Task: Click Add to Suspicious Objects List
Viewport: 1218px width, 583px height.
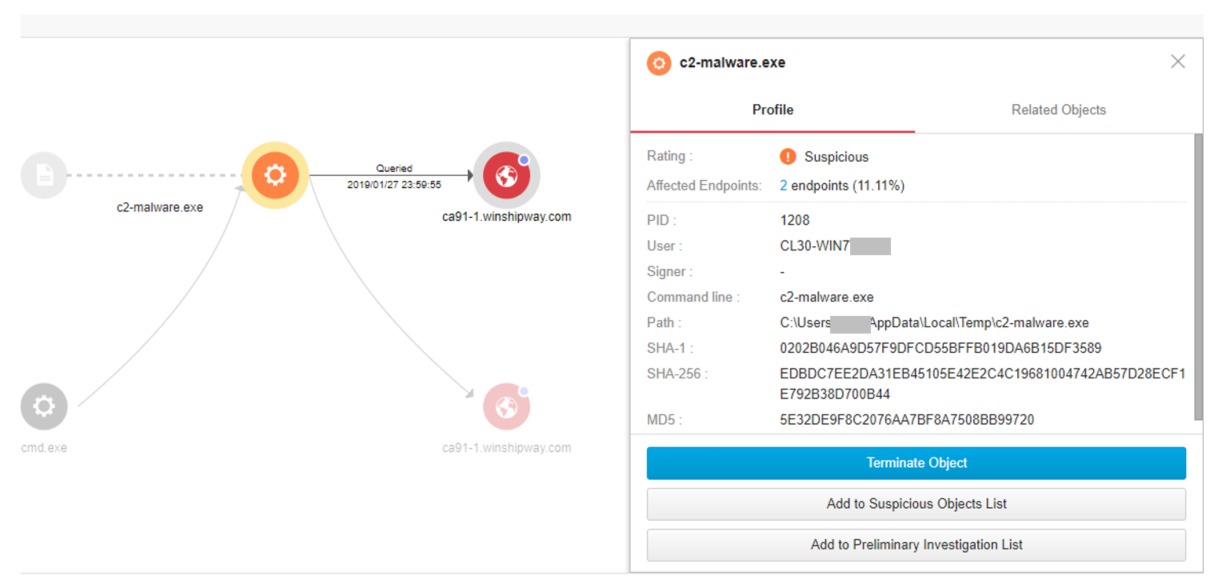Action: (916, 504)
